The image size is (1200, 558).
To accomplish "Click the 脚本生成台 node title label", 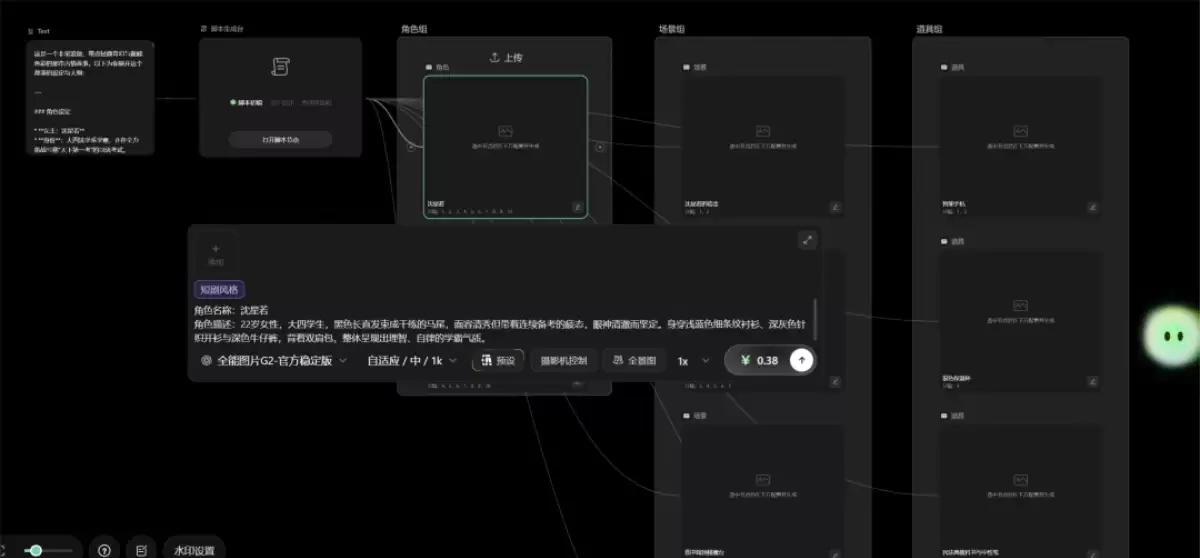I will tap(225, 29).
